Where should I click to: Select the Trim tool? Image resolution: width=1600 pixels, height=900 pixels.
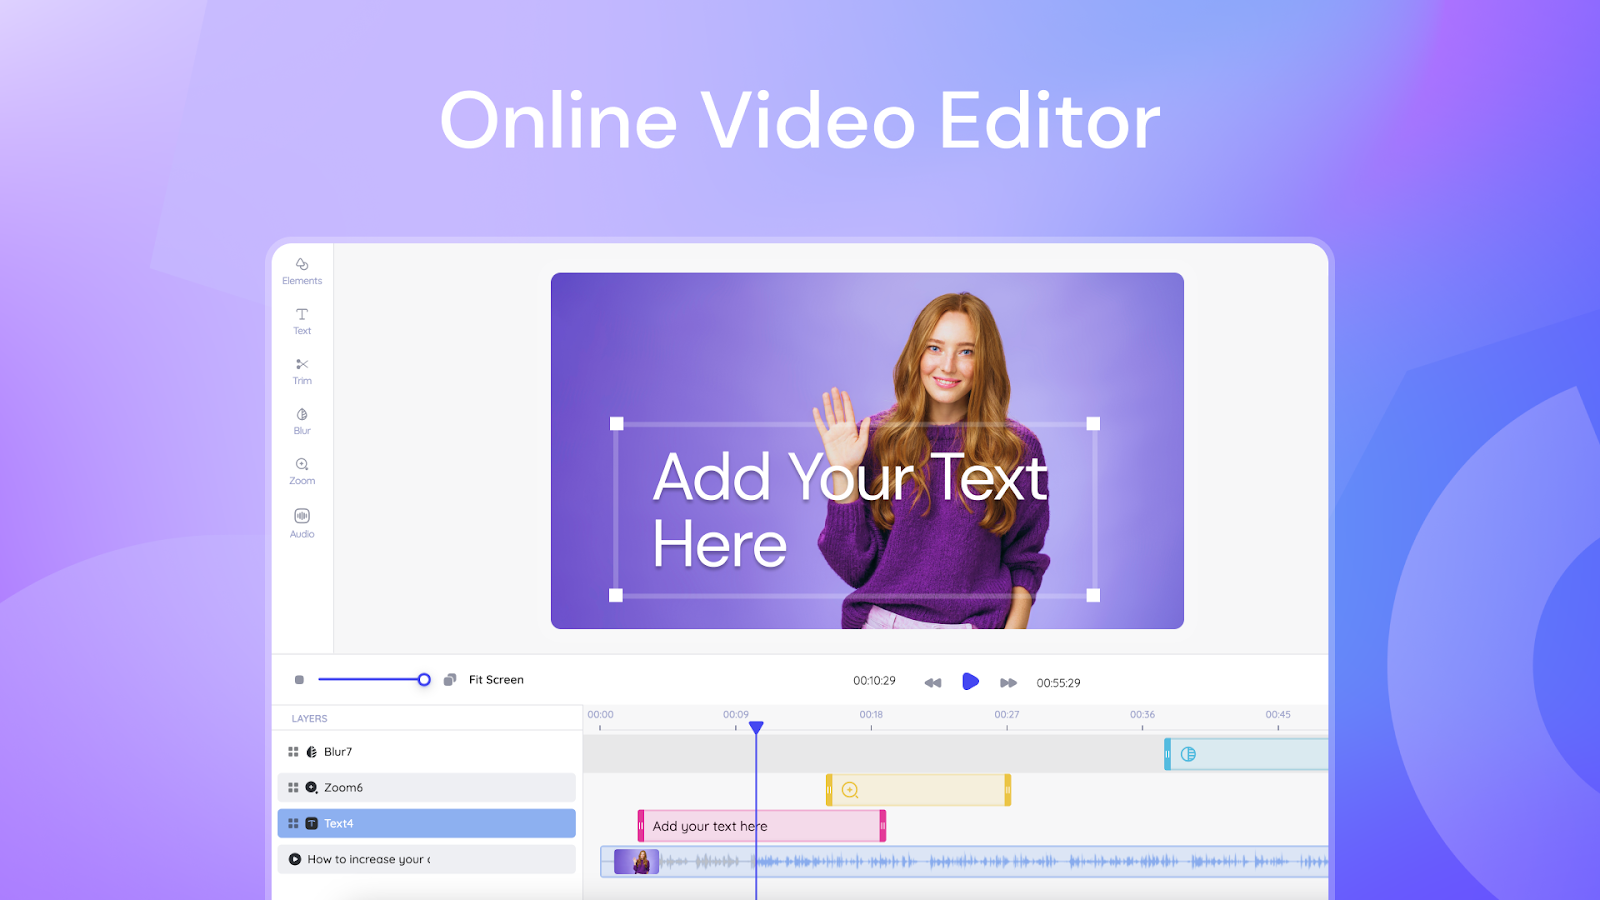[x=301, y=371]
